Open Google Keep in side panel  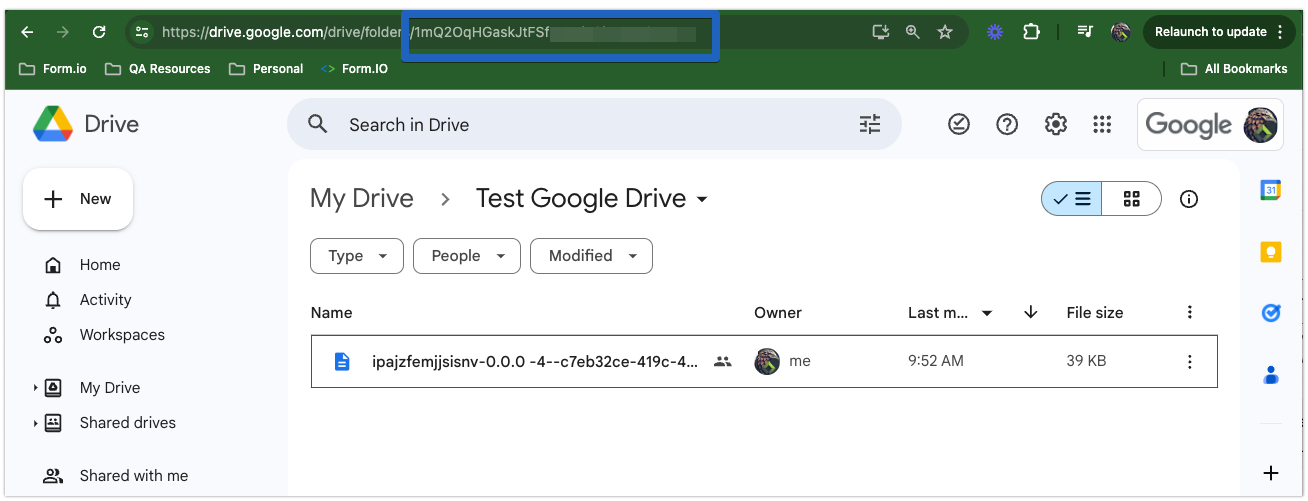[x=1271, y=252]
